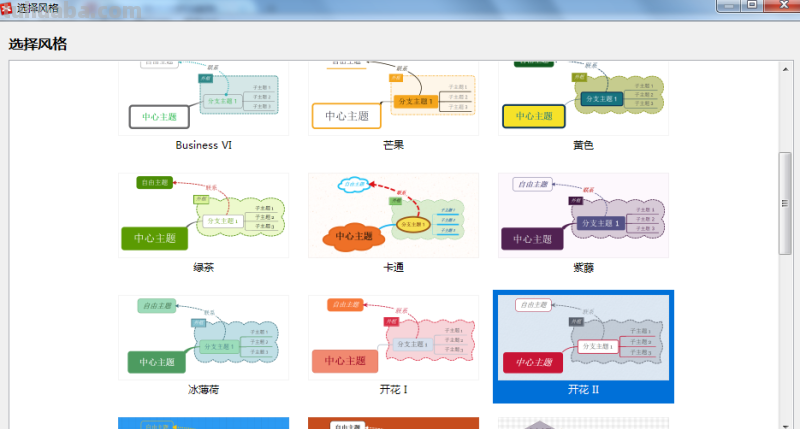800x429 pixels.
Task: Click the scrollbar down arrow
Action: (x=785, y=425)
